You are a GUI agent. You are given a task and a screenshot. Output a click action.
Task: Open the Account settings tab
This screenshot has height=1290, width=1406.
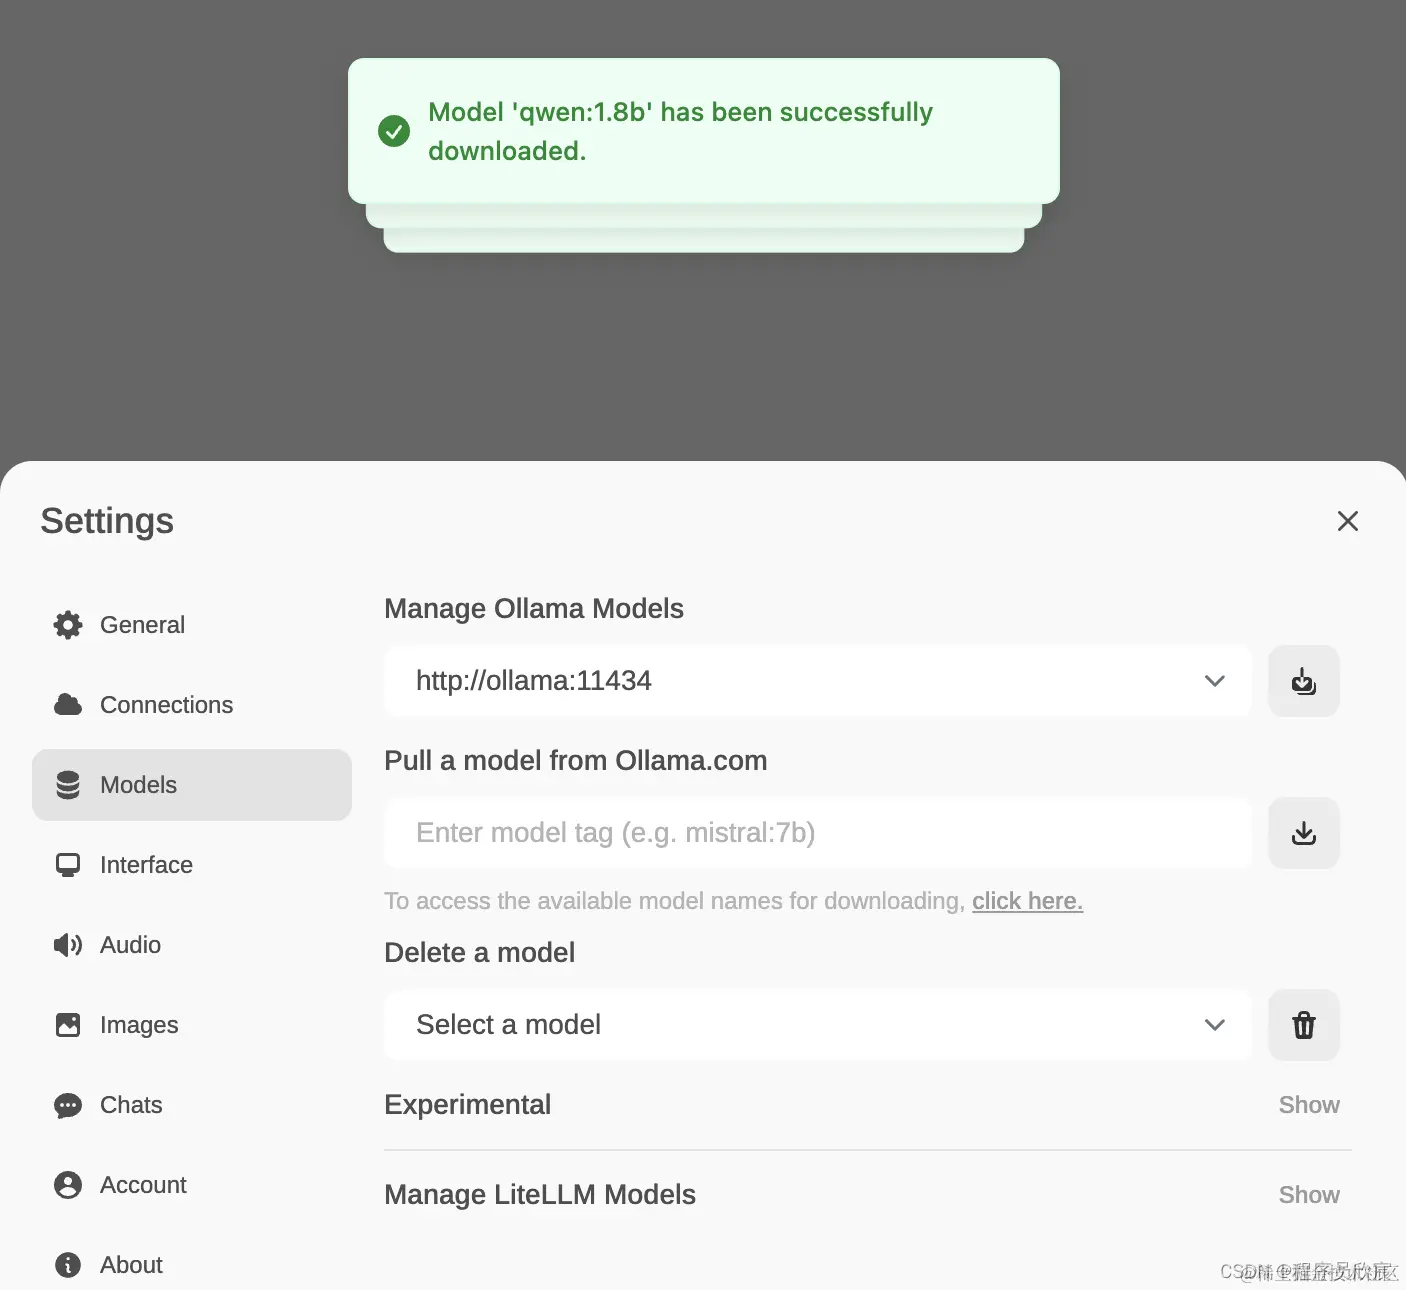(191, 1185)
